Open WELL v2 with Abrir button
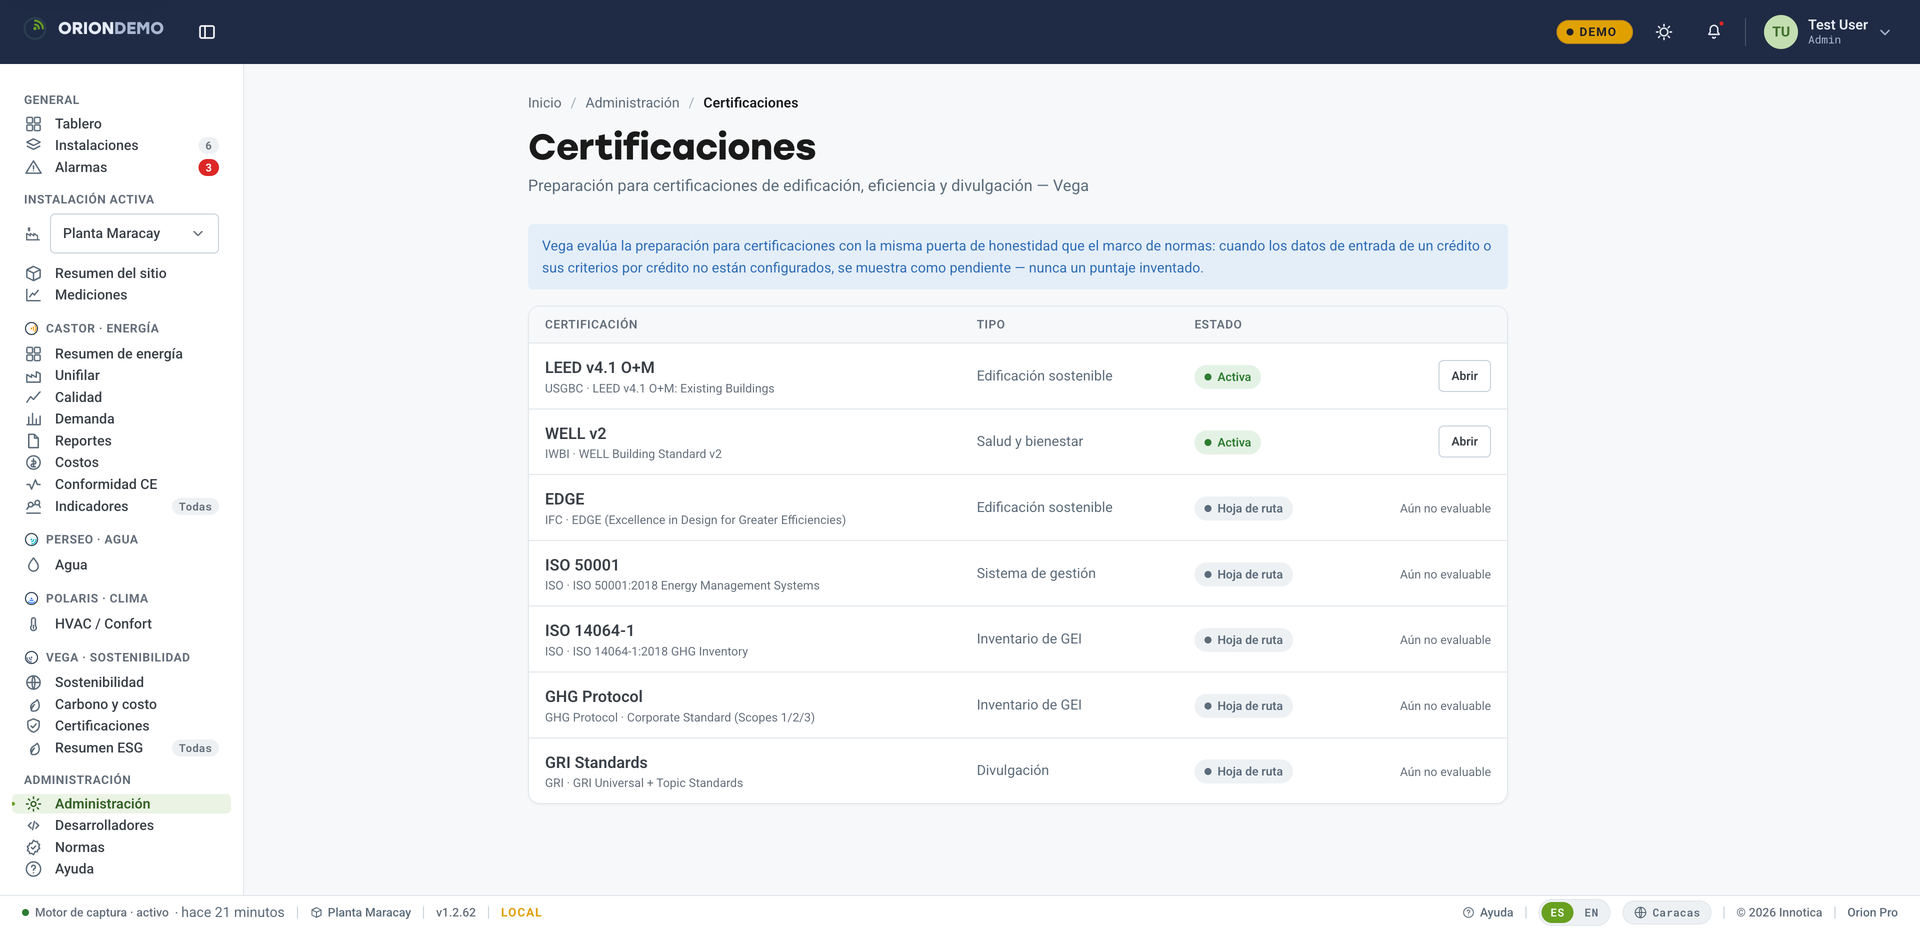 coord(1464,442)
